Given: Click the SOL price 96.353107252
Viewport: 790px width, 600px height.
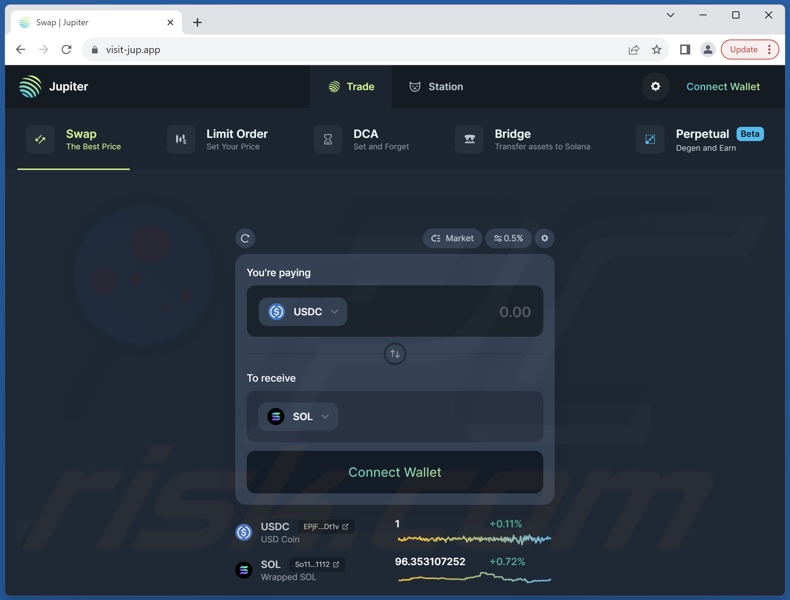Looking at the screenshot, I should coord(430,561).
